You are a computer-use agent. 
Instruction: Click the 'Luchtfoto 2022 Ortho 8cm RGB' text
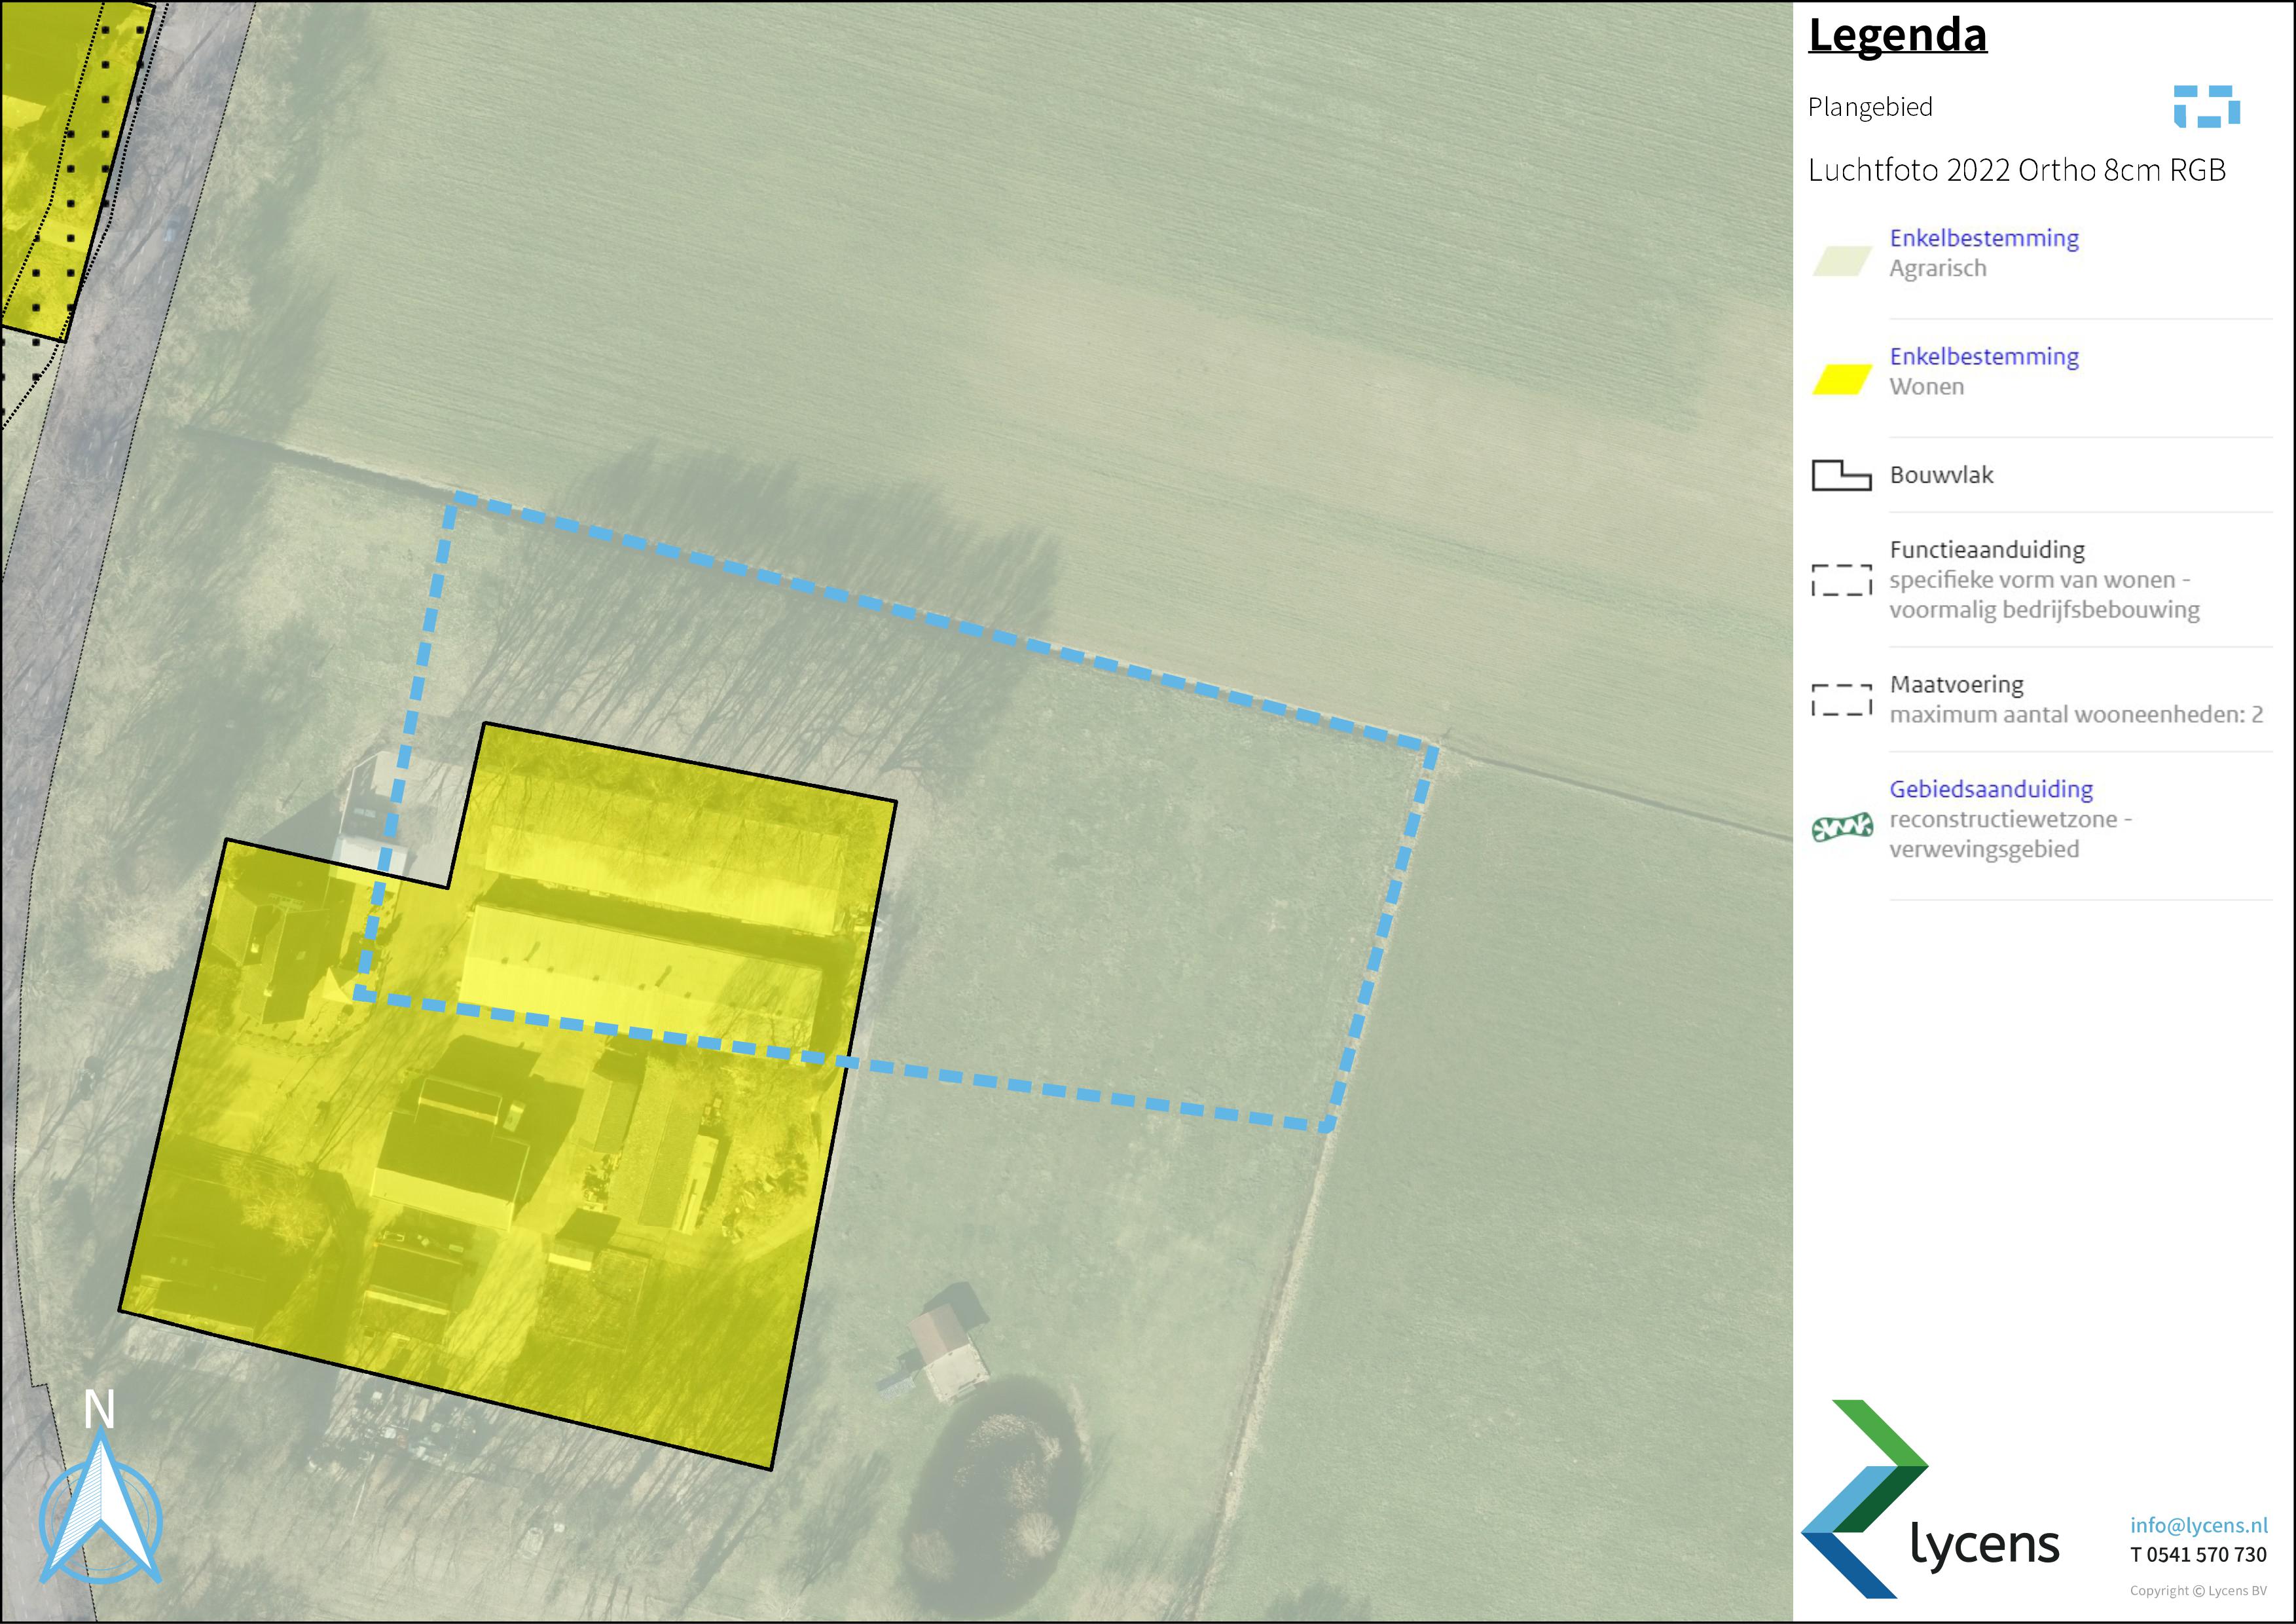2017,170
